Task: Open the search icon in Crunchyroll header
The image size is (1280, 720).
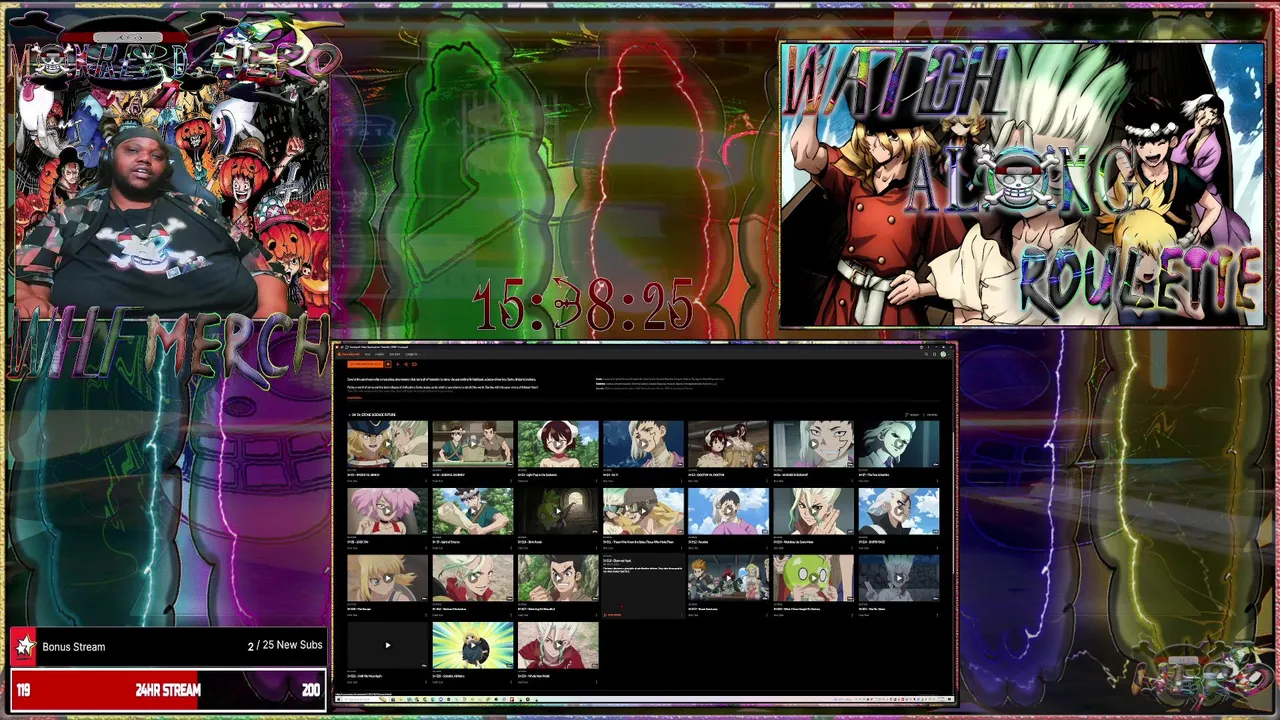Action: 926,354
